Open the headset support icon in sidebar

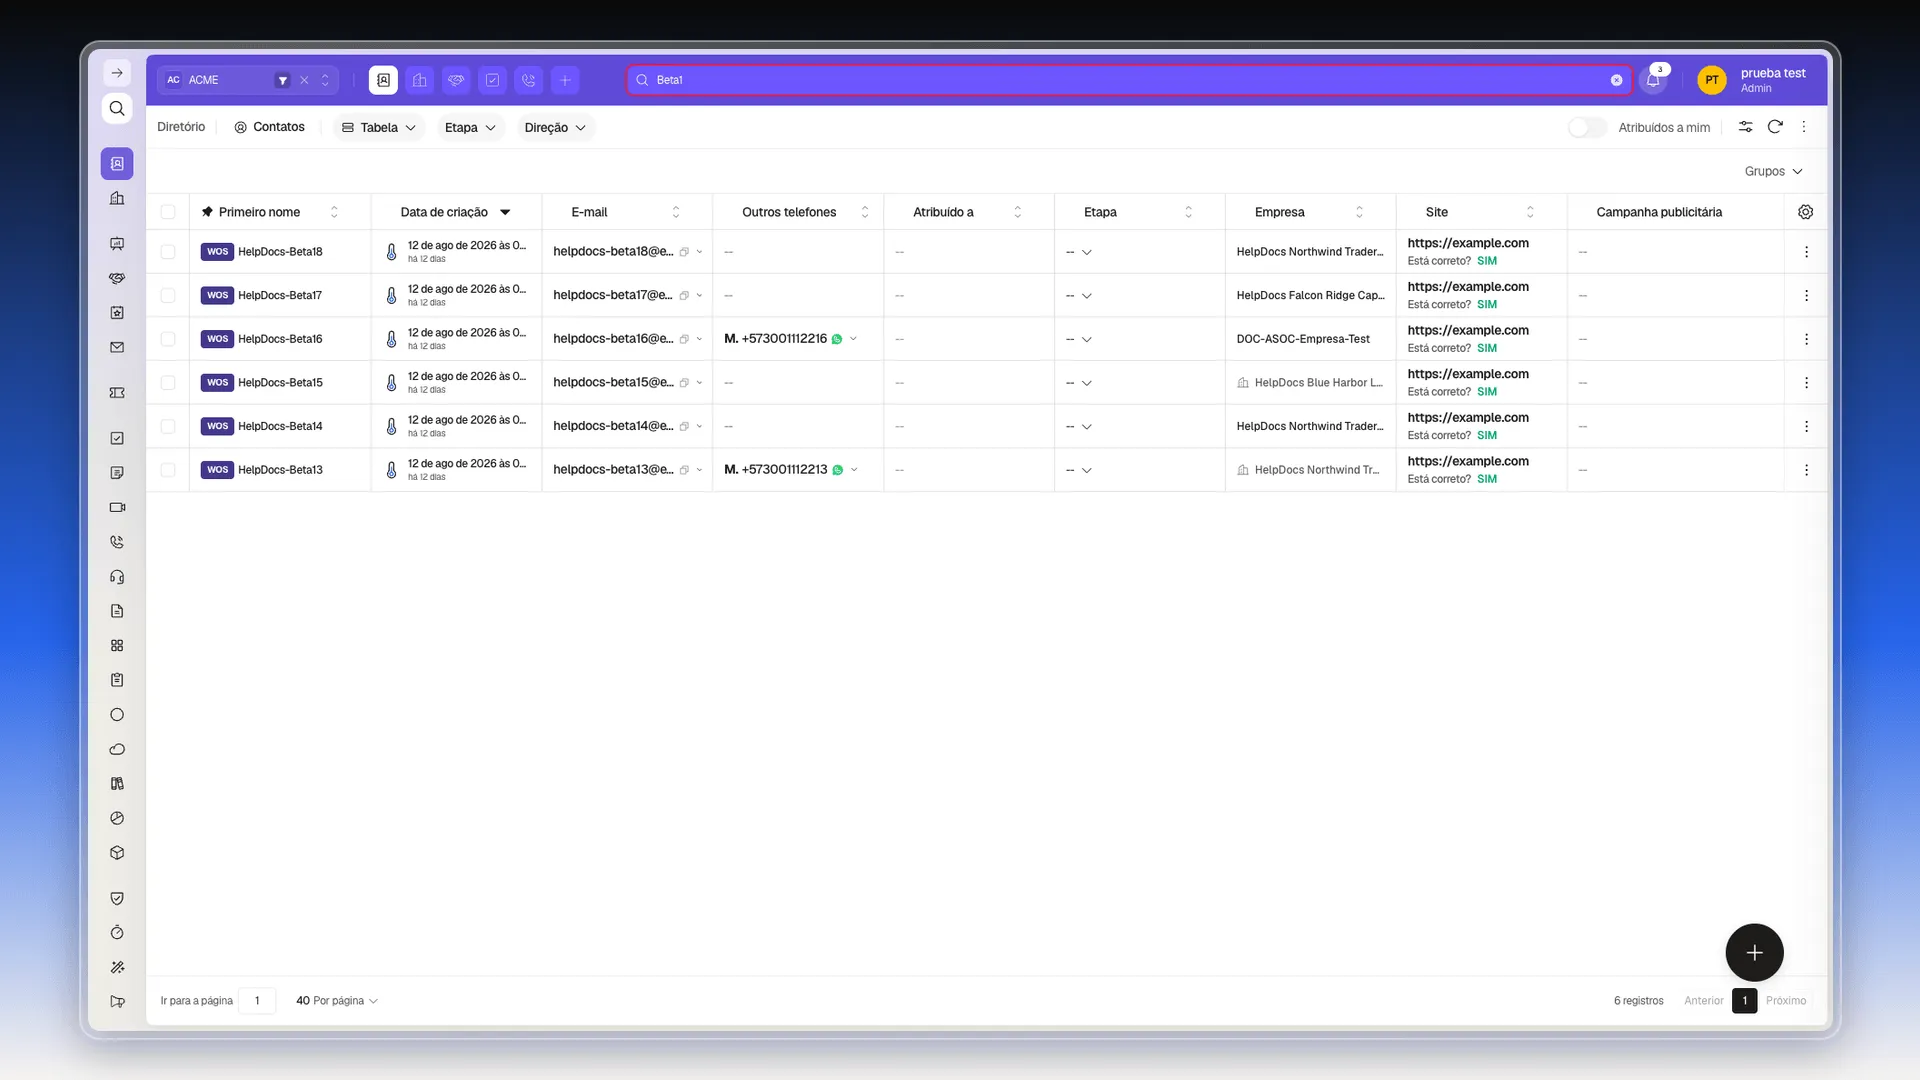[x=117, y=577]
